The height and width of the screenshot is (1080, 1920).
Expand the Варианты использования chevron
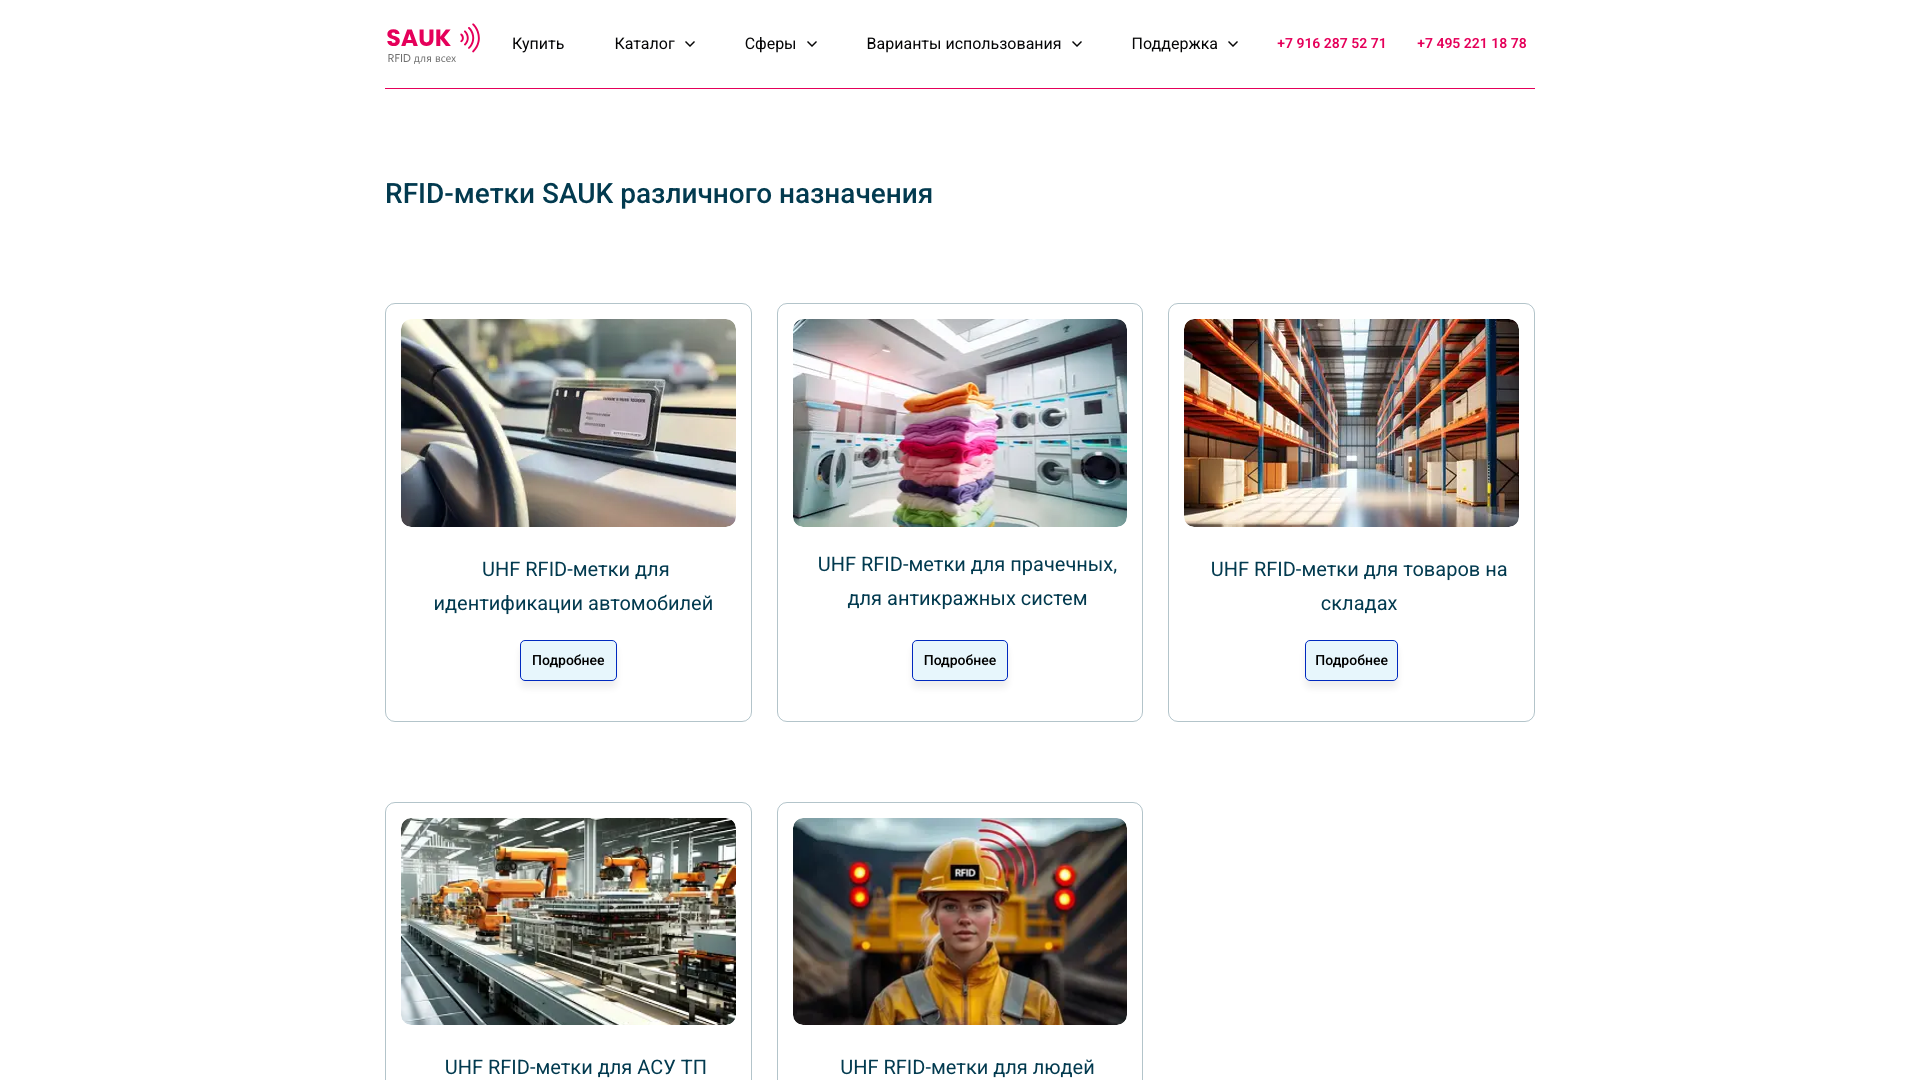[1077, 44]
